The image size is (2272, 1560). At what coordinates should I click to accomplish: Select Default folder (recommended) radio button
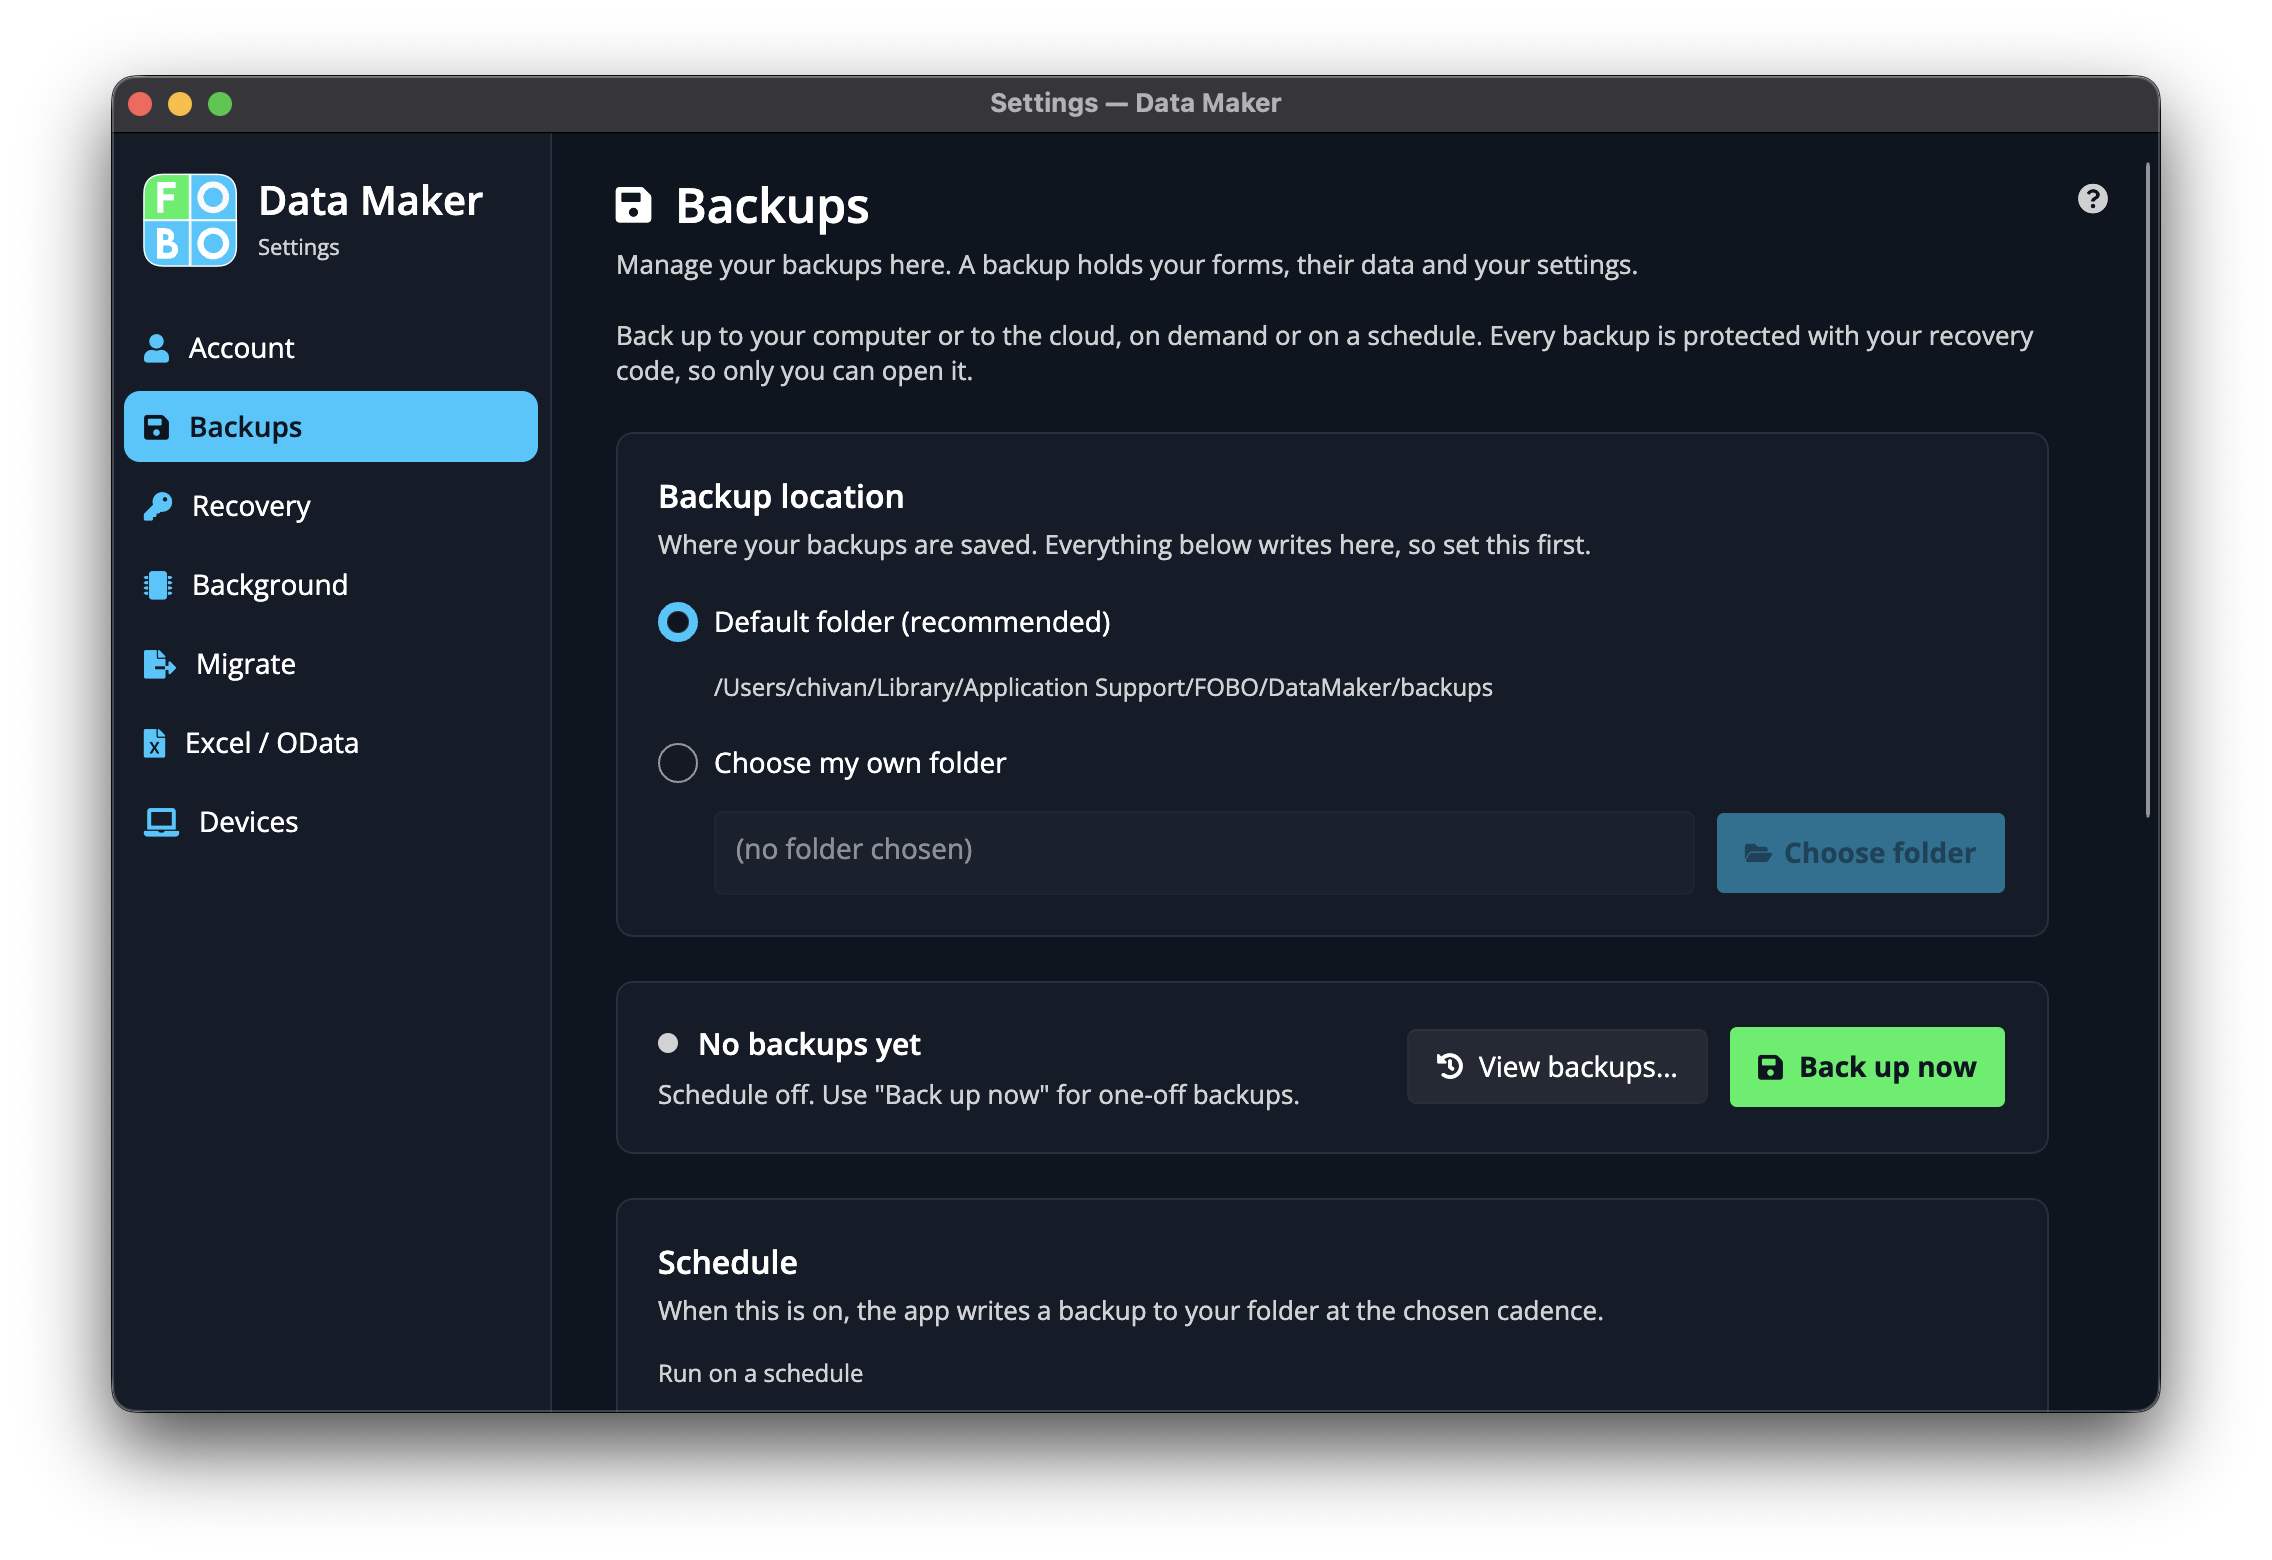(678, 622)
